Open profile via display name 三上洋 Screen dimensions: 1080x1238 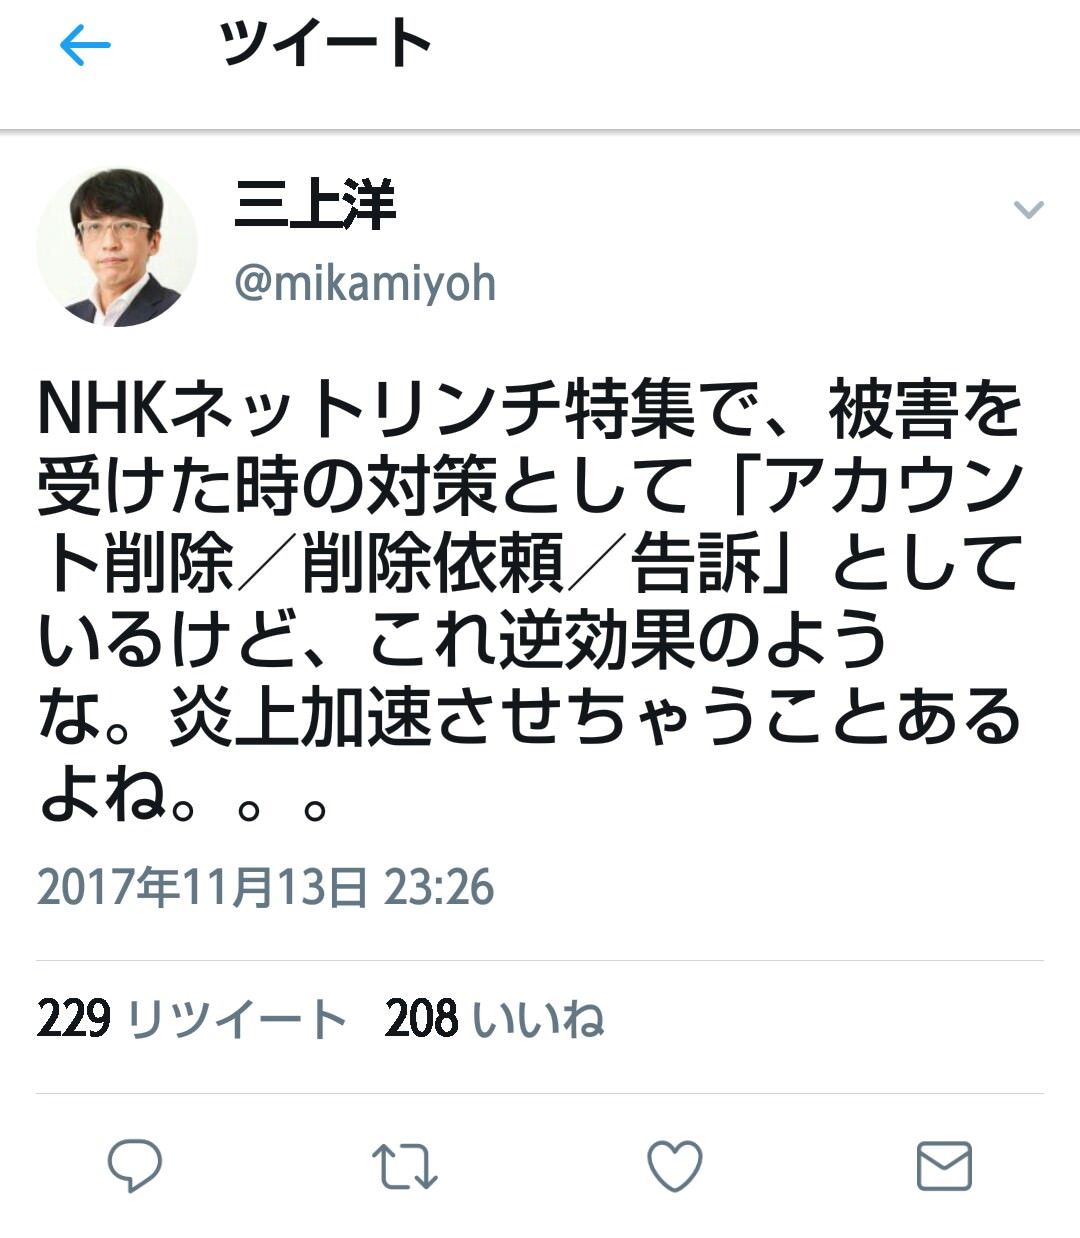[315, 204]
